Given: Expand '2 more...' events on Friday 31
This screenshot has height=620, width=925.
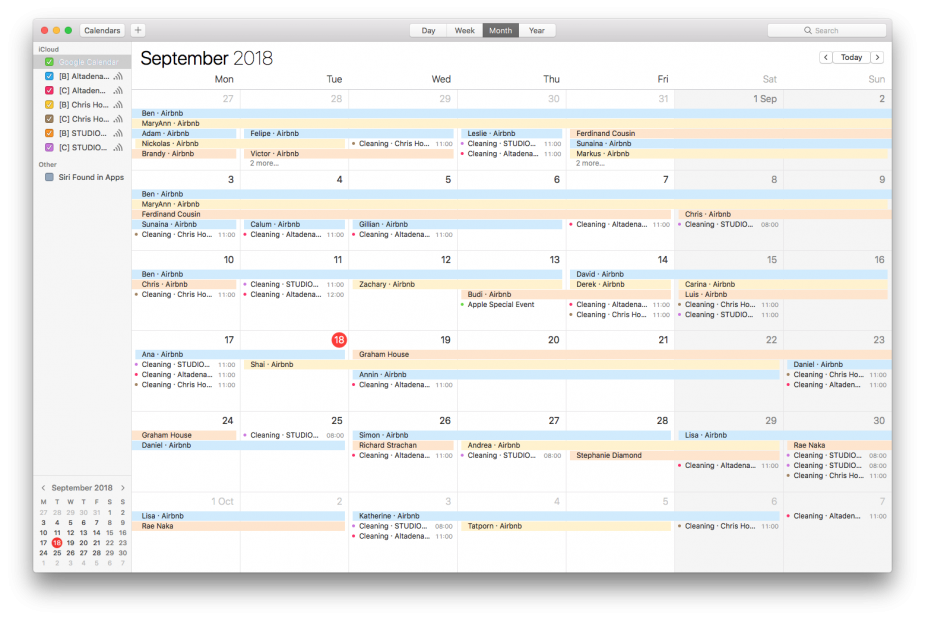Looking at the screenshot, I should (590, 163).
